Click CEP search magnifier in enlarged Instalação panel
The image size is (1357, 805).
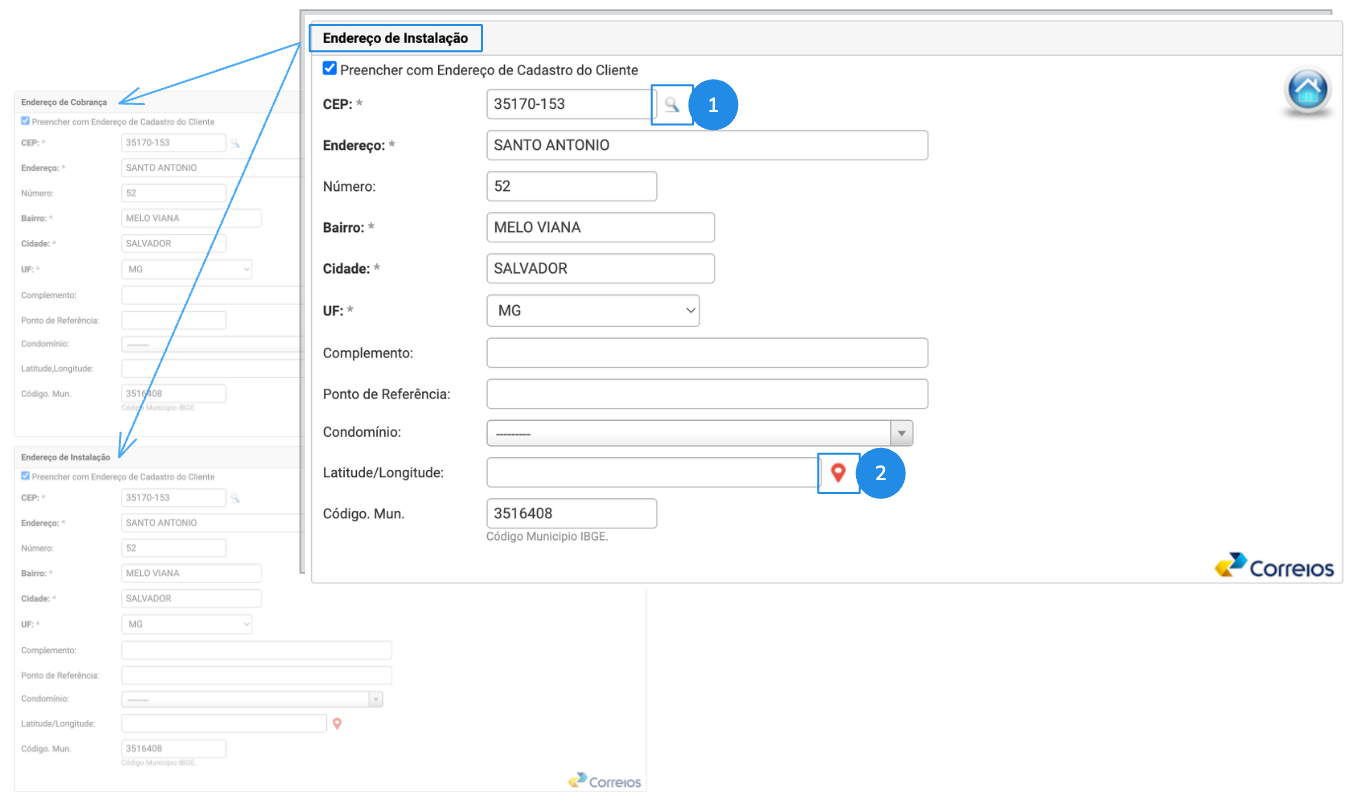tap(672, 104)
